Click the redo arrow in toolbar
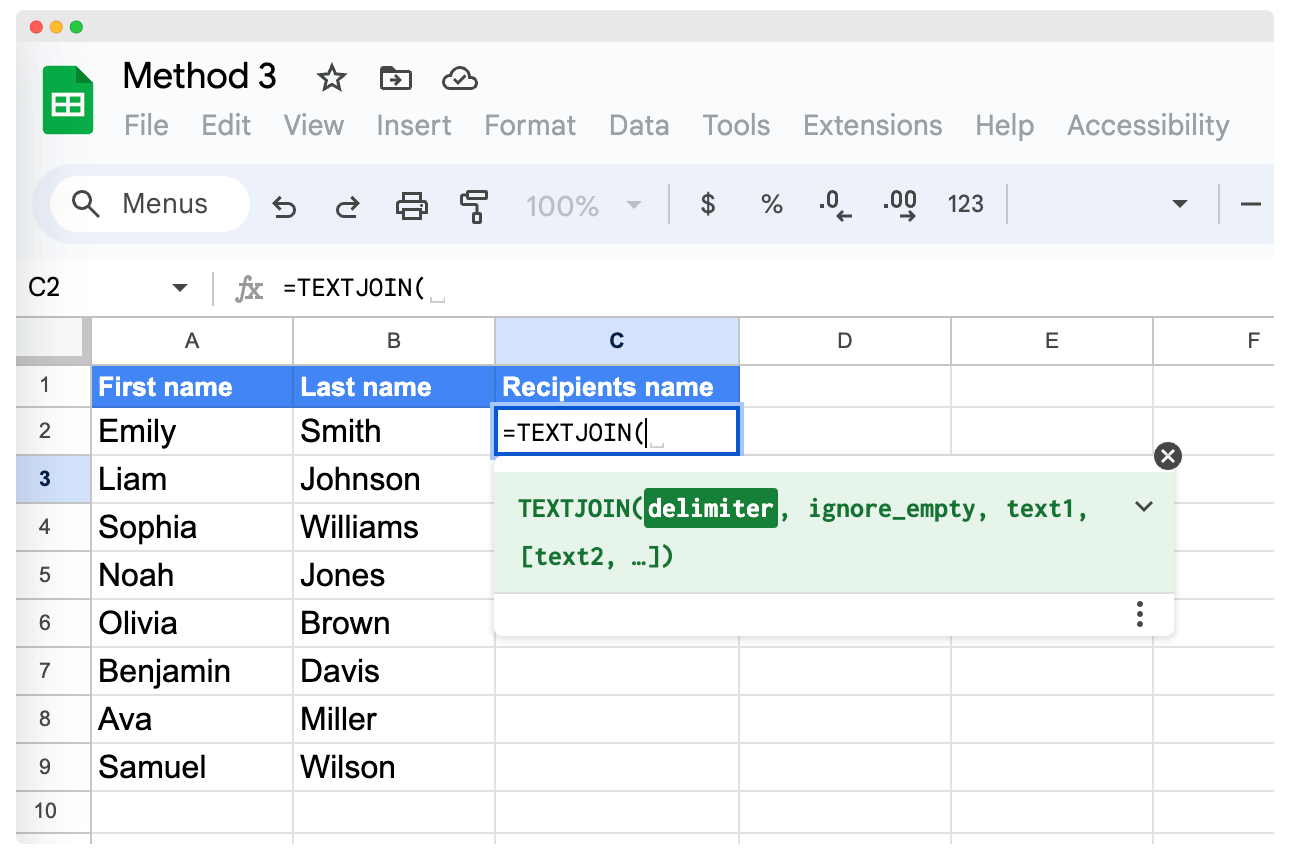The width and height of the screenshot is (1290, 854). (347, 206)
